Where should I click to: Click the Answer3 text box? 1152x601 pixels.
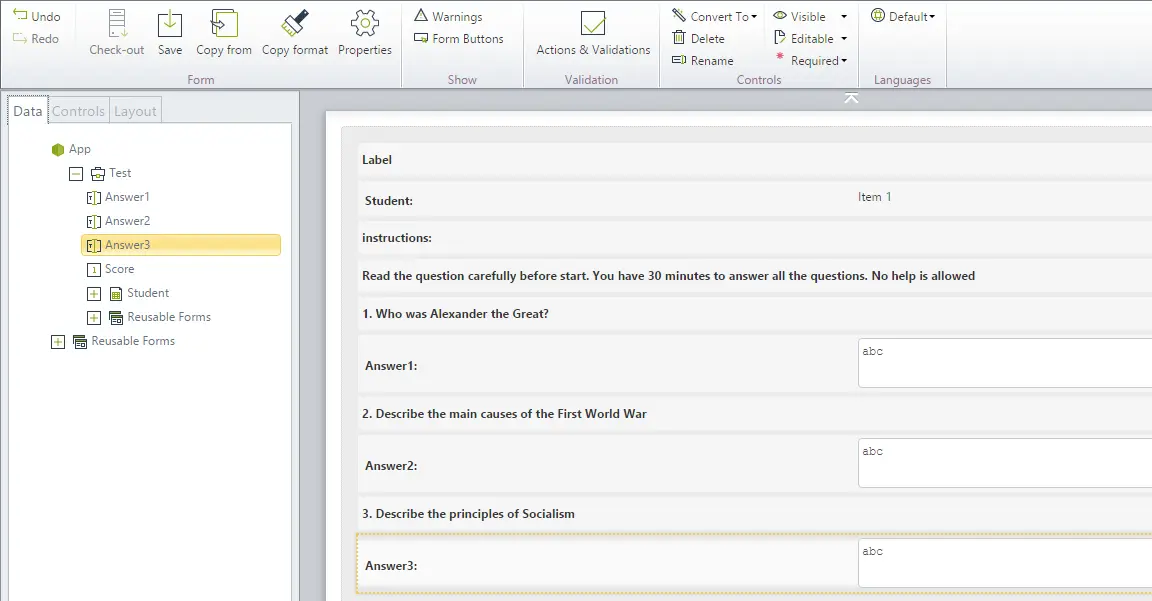point(1005,563)
